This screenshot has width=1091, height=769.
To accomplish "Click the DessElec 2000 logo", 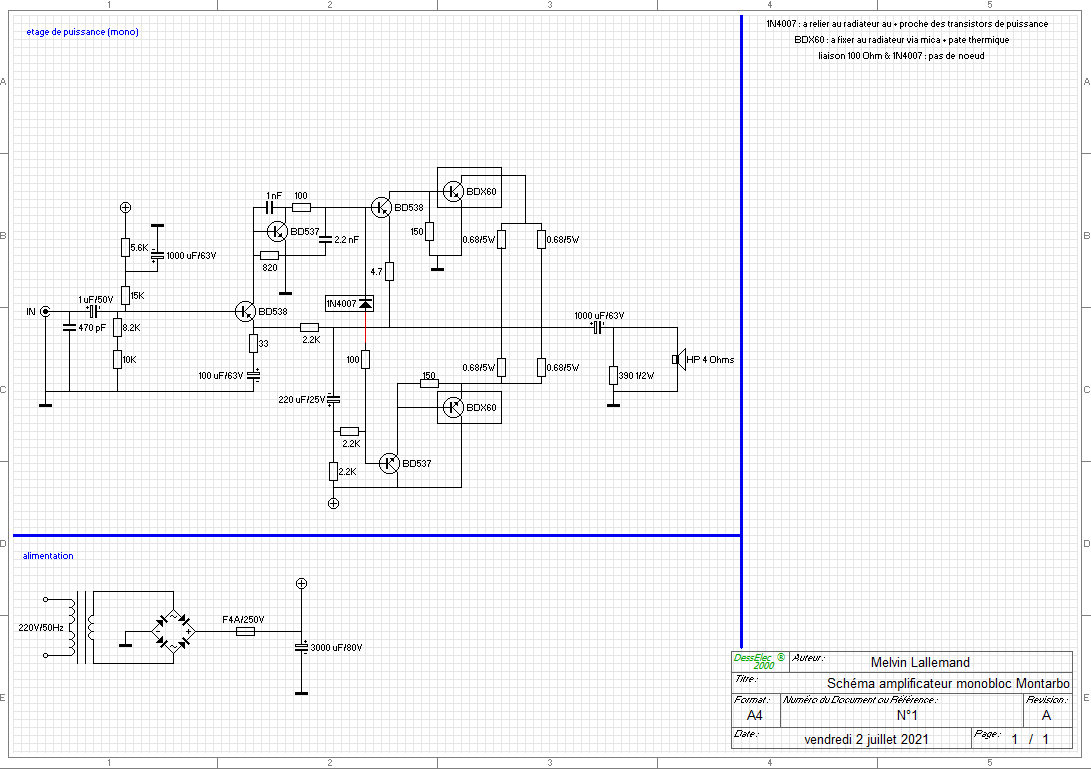I will (x=759, y=661).
